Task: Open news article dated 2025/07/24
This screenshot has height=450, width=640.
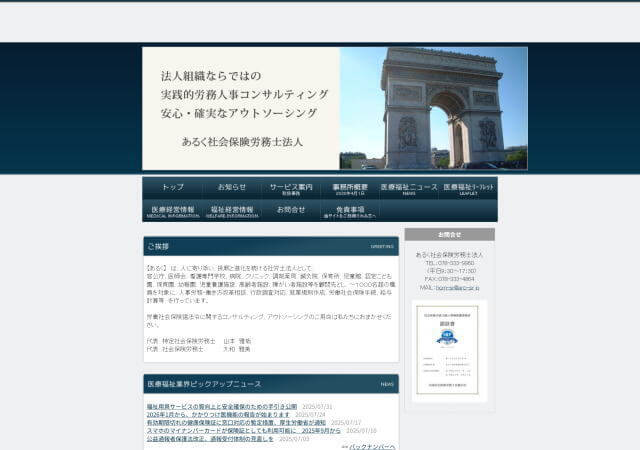Action: point(218,414)
